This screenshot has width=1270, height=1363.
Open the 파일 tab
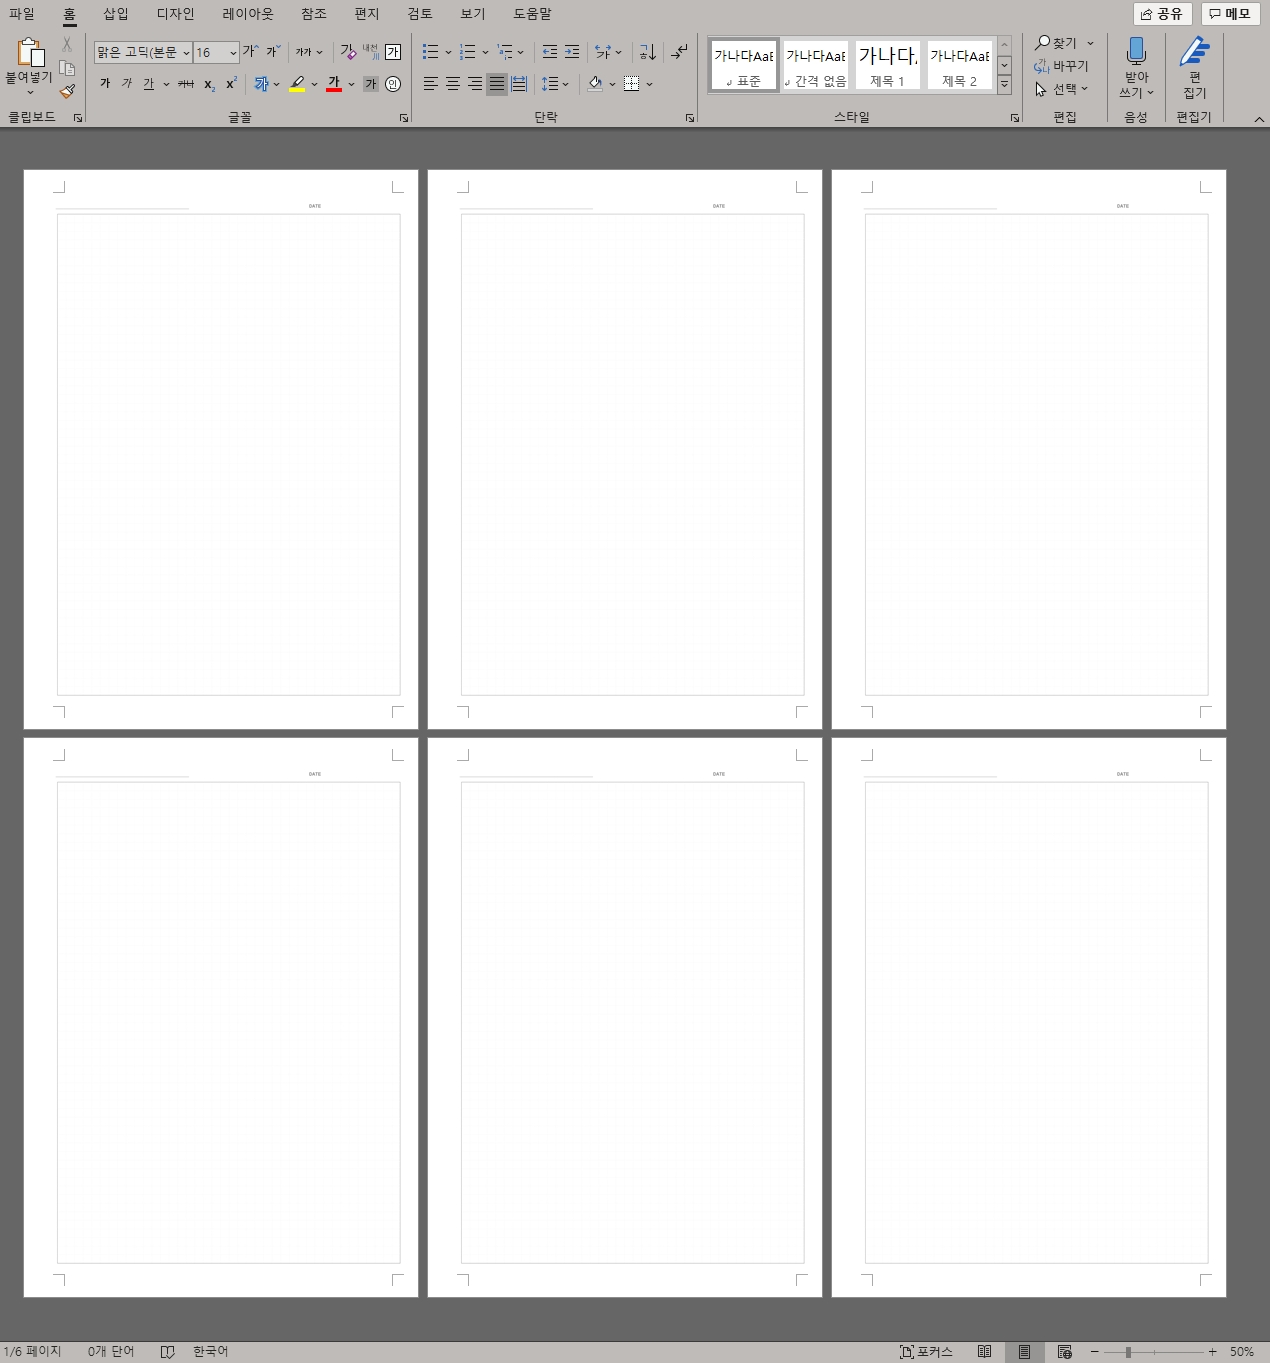tap(22, 14)
